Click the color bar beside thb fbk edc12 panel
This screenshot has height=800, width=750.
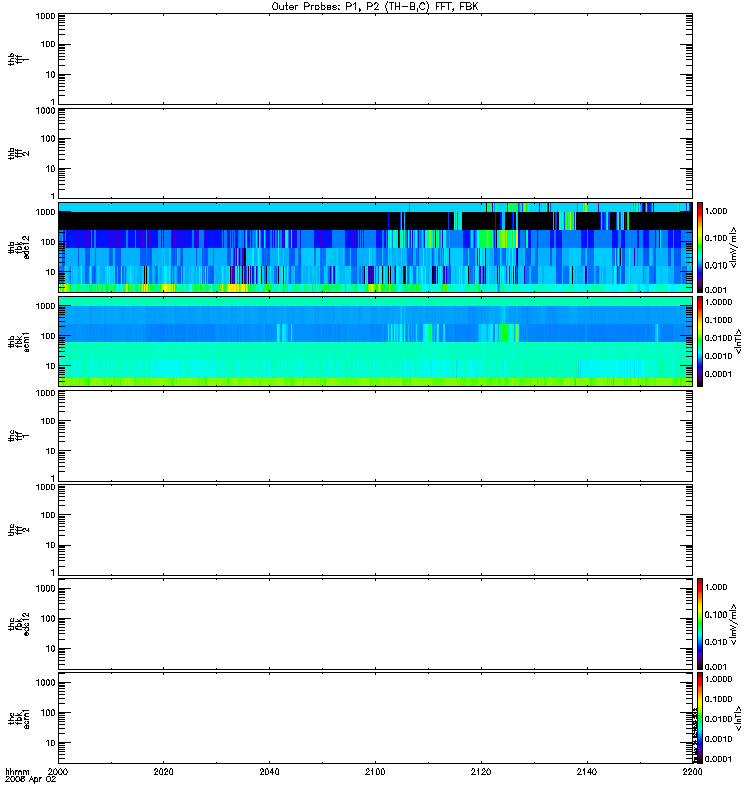tap(700, 247)
